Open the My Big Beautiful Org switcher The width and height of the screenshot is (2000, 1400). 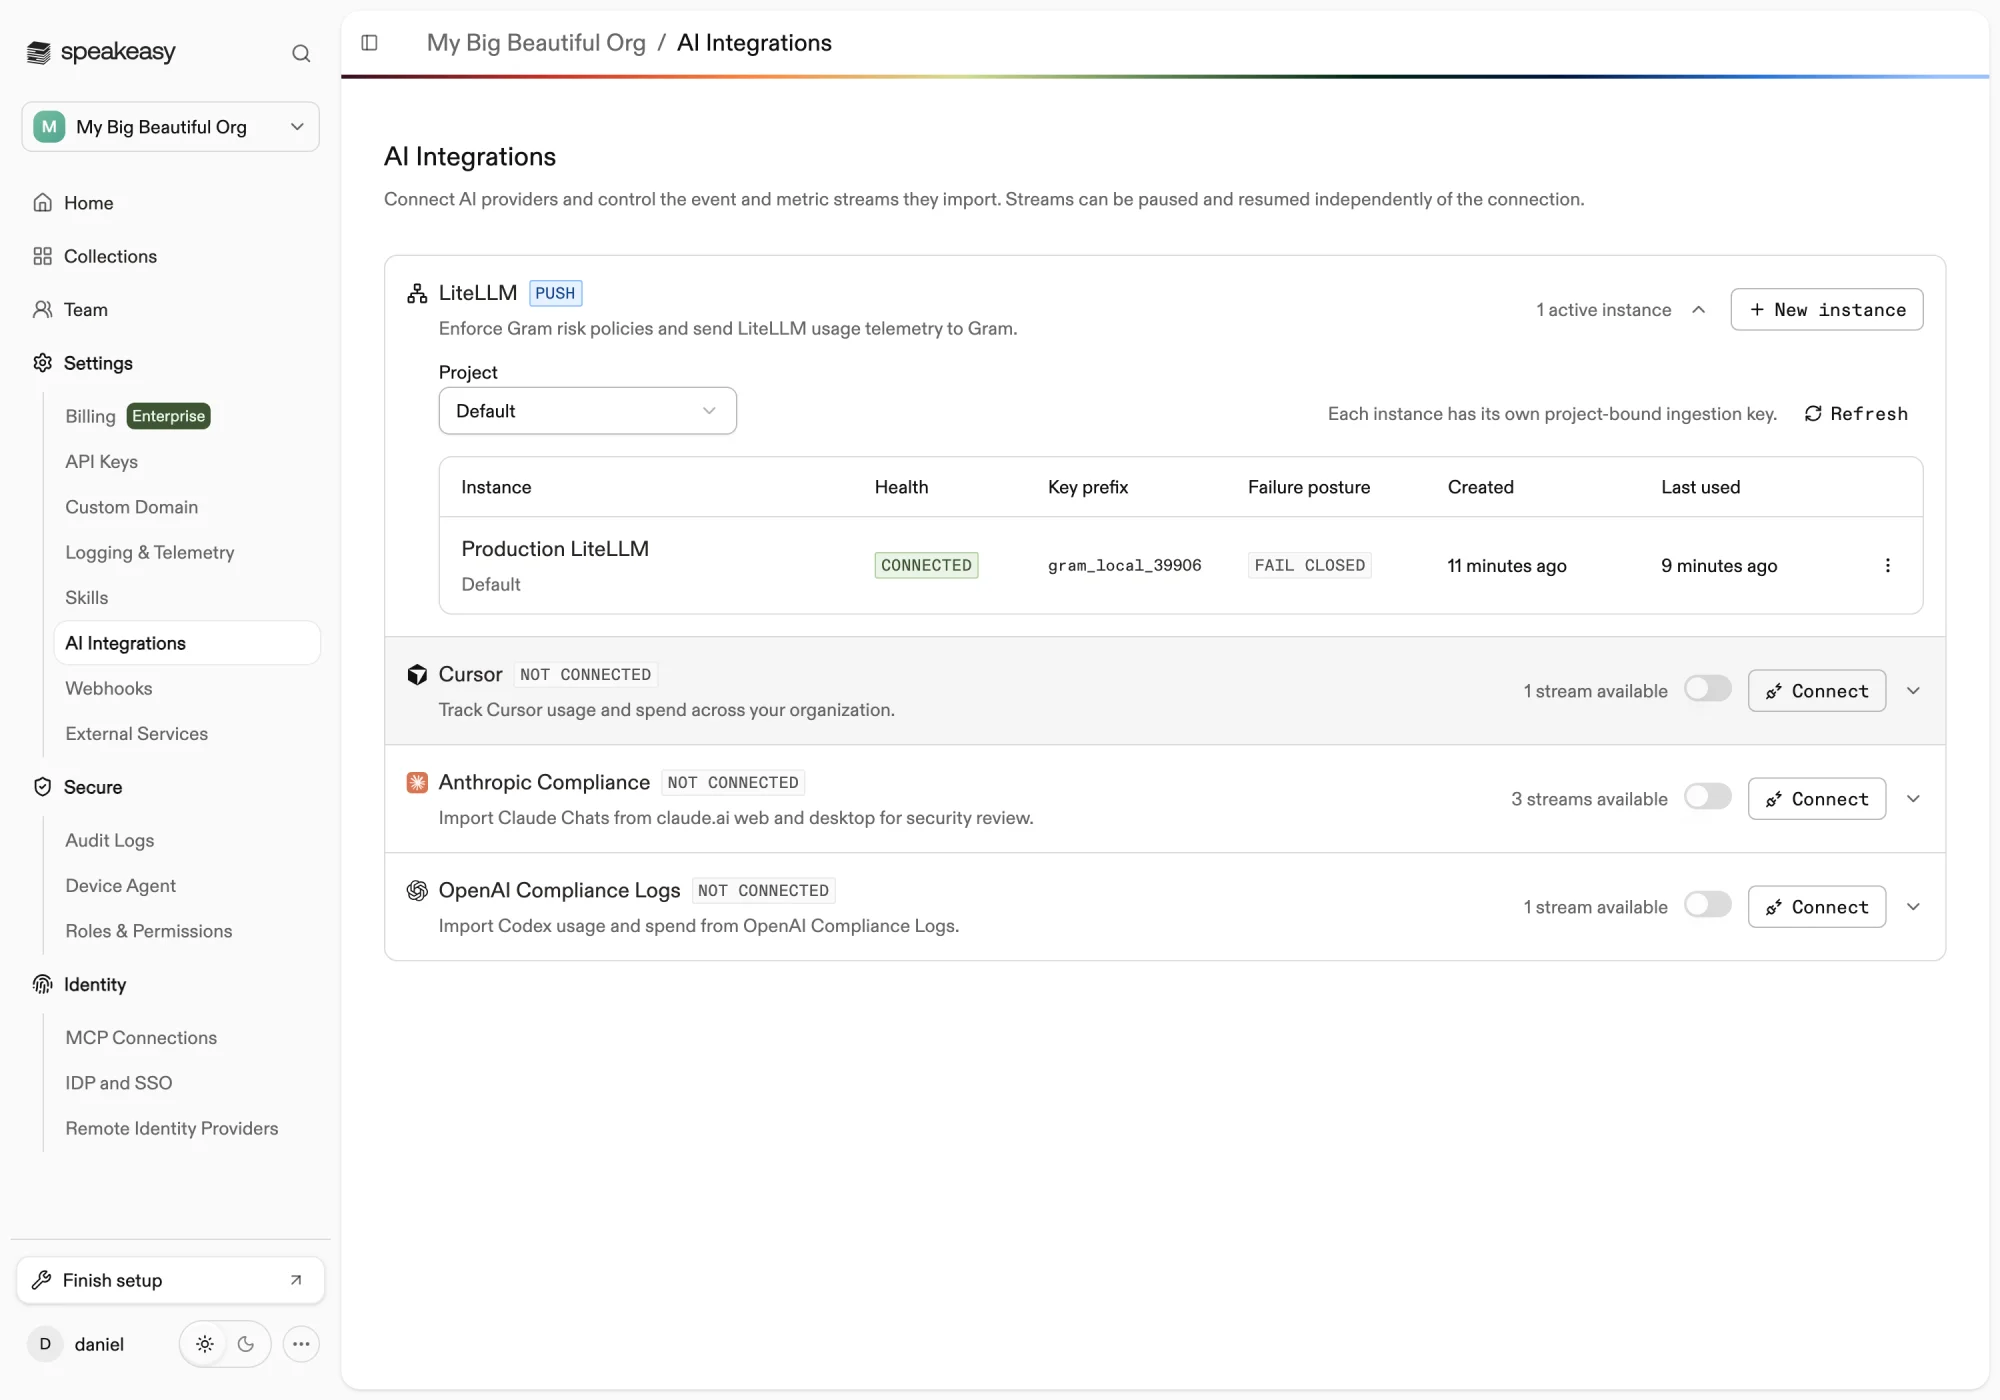click(171, 127)
